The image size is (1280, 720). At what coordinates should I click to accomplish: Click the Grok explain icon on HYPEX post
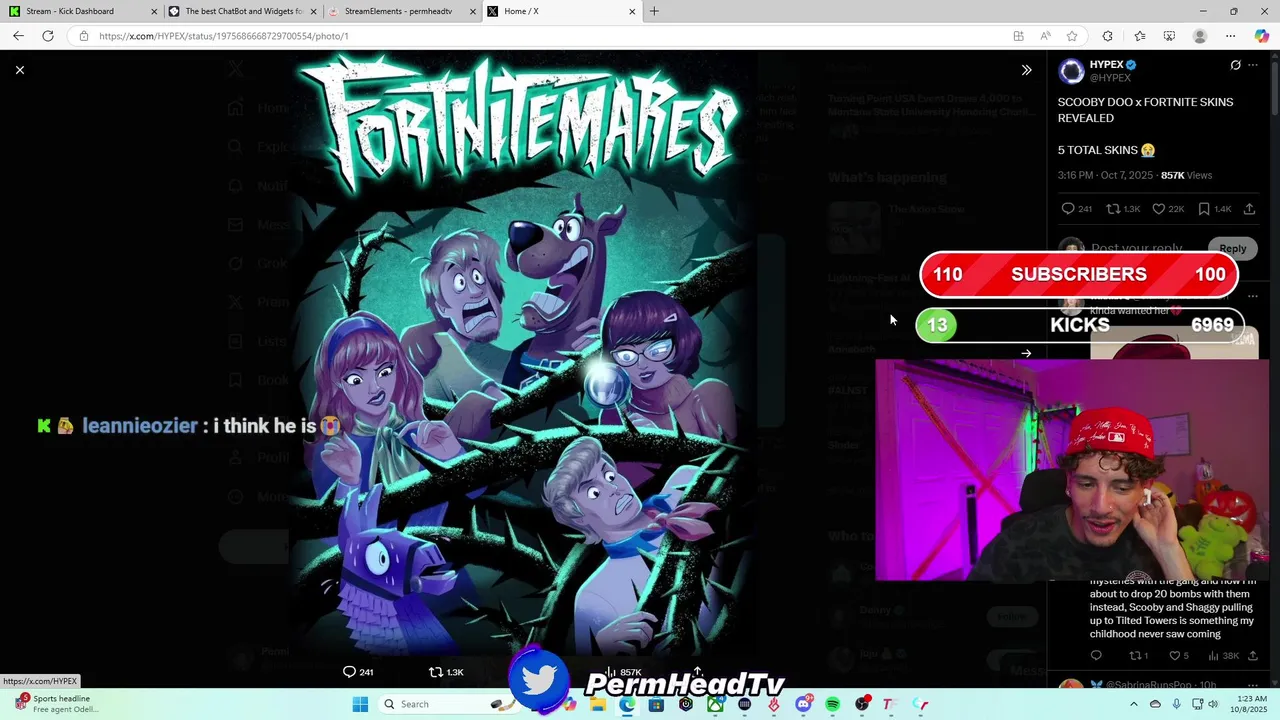(1235, 65)
